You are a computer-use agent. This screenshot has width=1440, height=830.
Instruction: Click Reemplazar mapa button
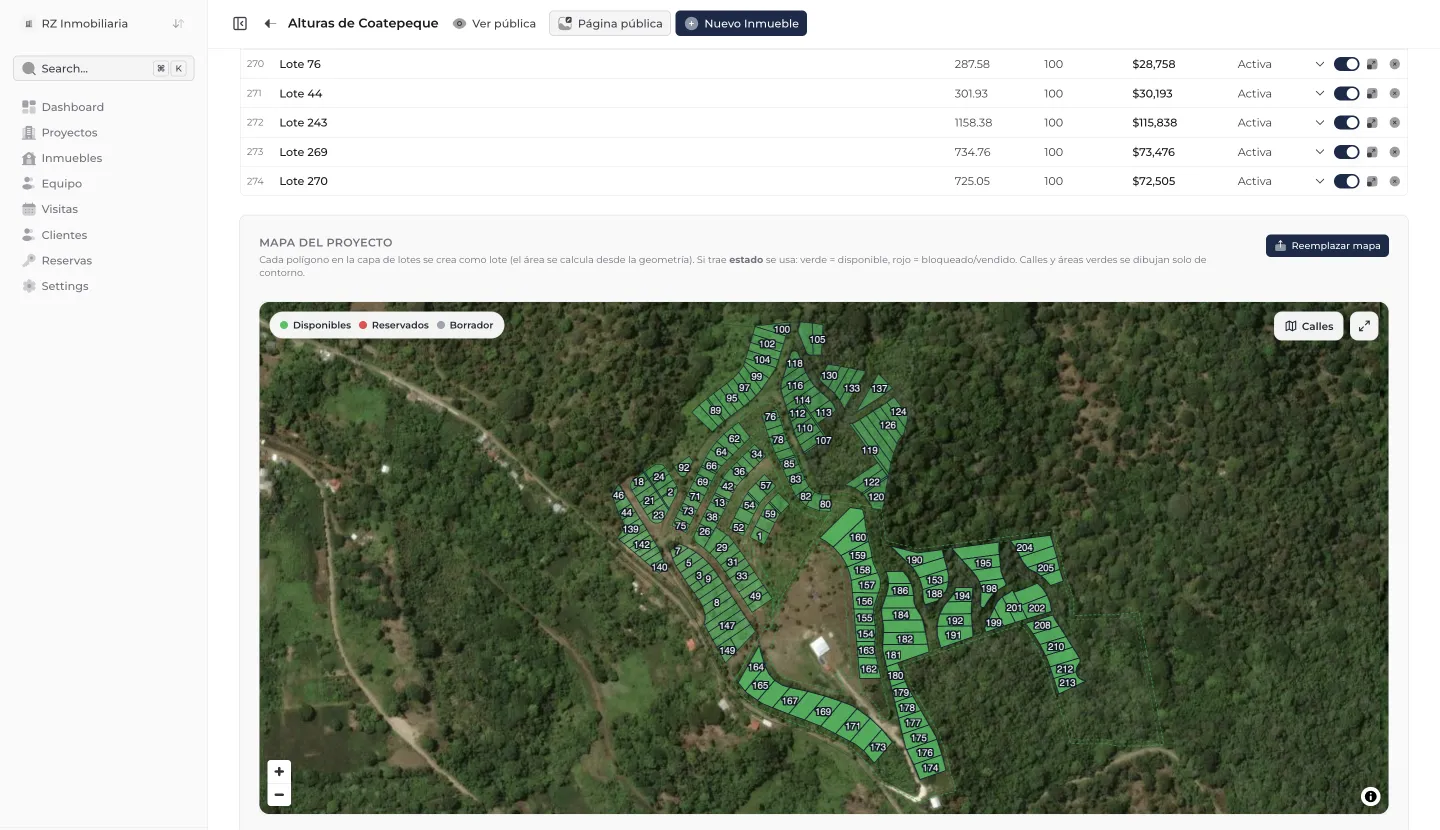click(x=1327, y=245)
